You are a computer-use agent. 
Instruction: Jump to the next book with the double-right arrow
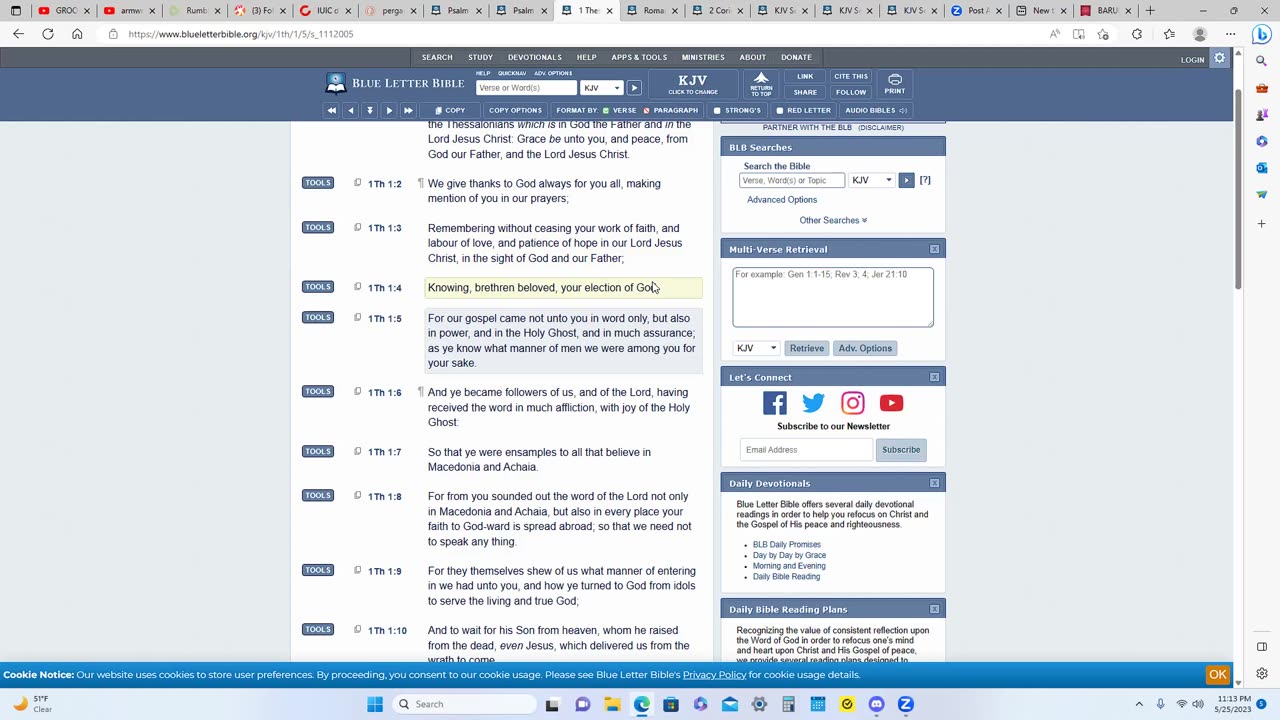point(408,110)
